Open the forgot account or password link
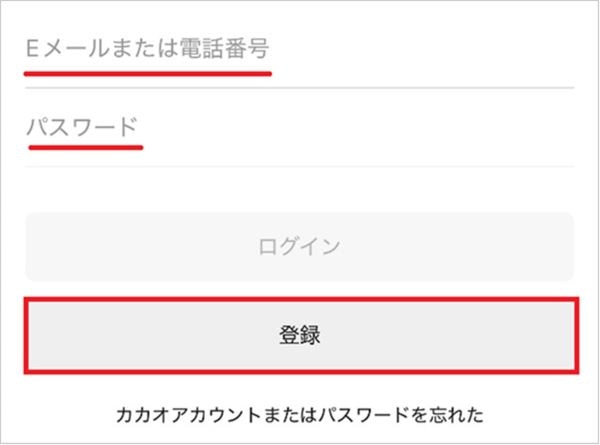This screenshot has width=600, height=445. click(x=300, y=413)
